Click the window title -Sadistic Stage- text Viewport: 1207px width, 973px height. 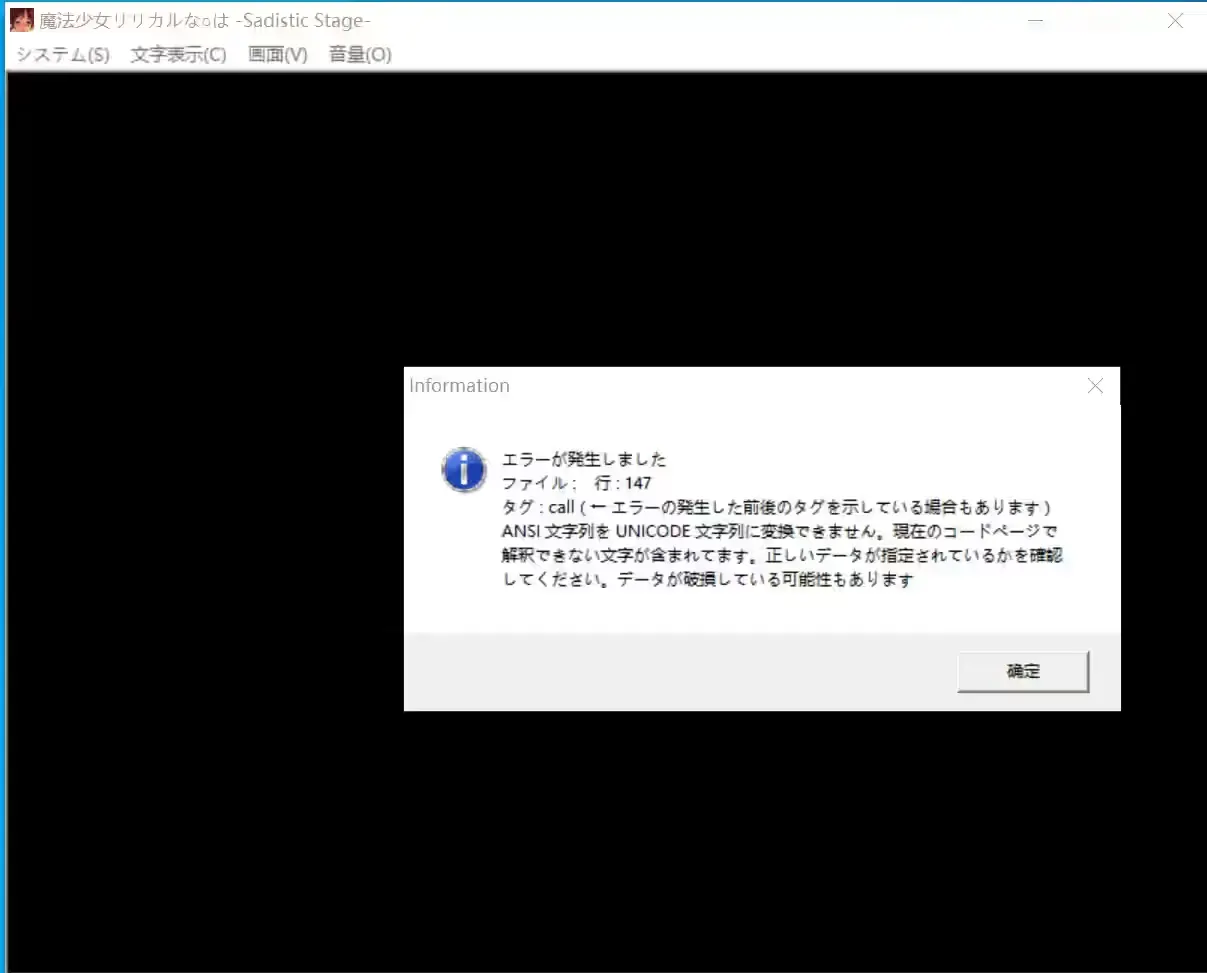(303, 21)
